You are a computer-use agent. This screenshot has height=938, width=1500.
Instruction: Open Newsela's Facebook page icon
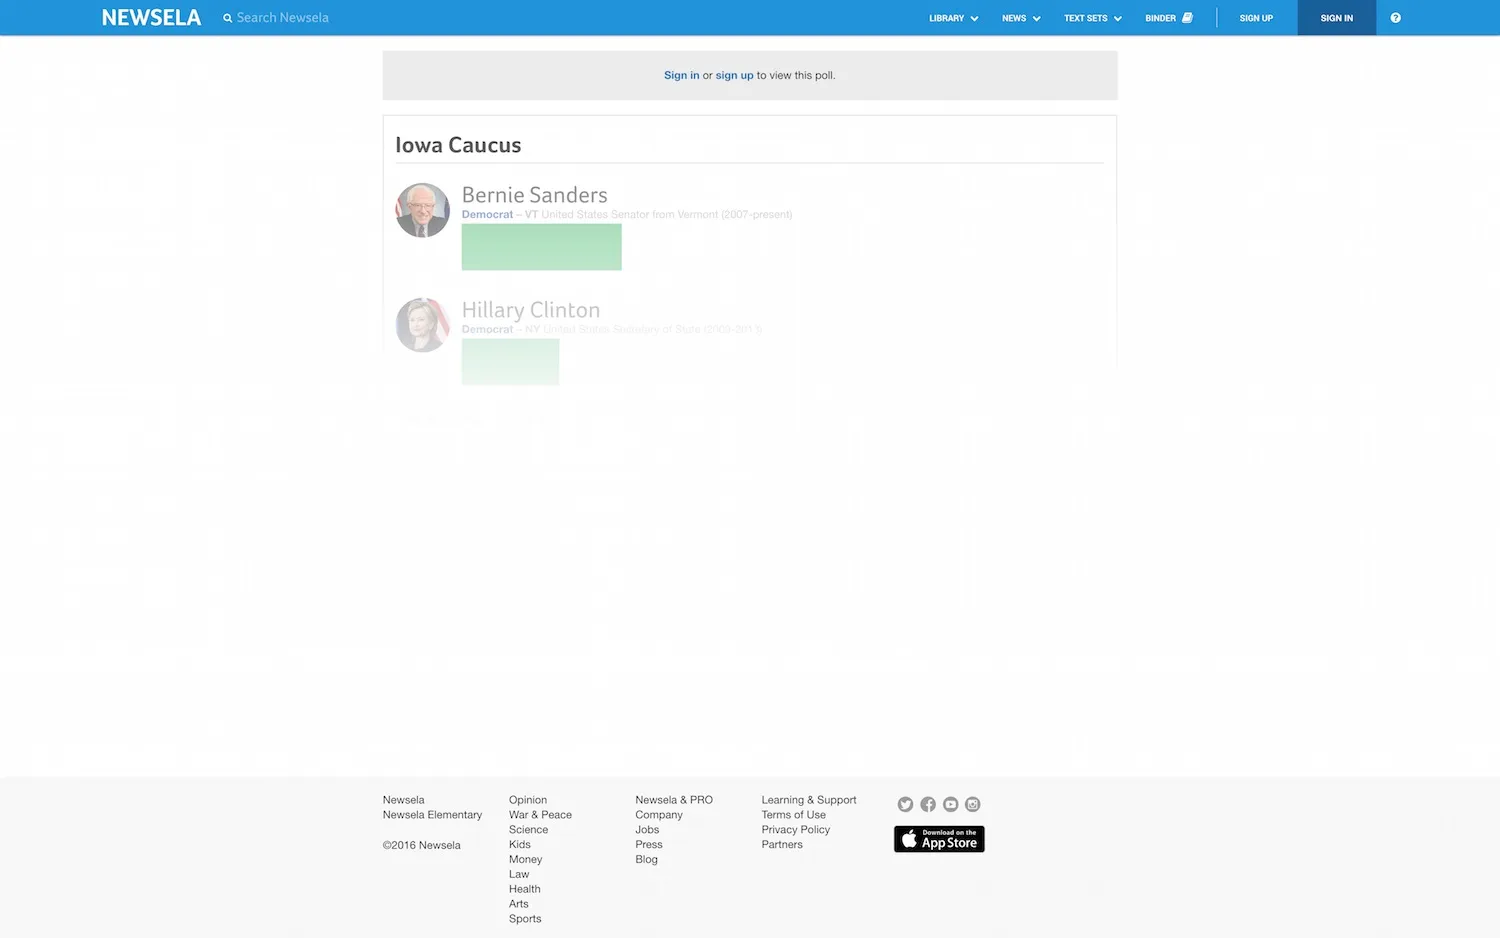click(x=928, y=805)
